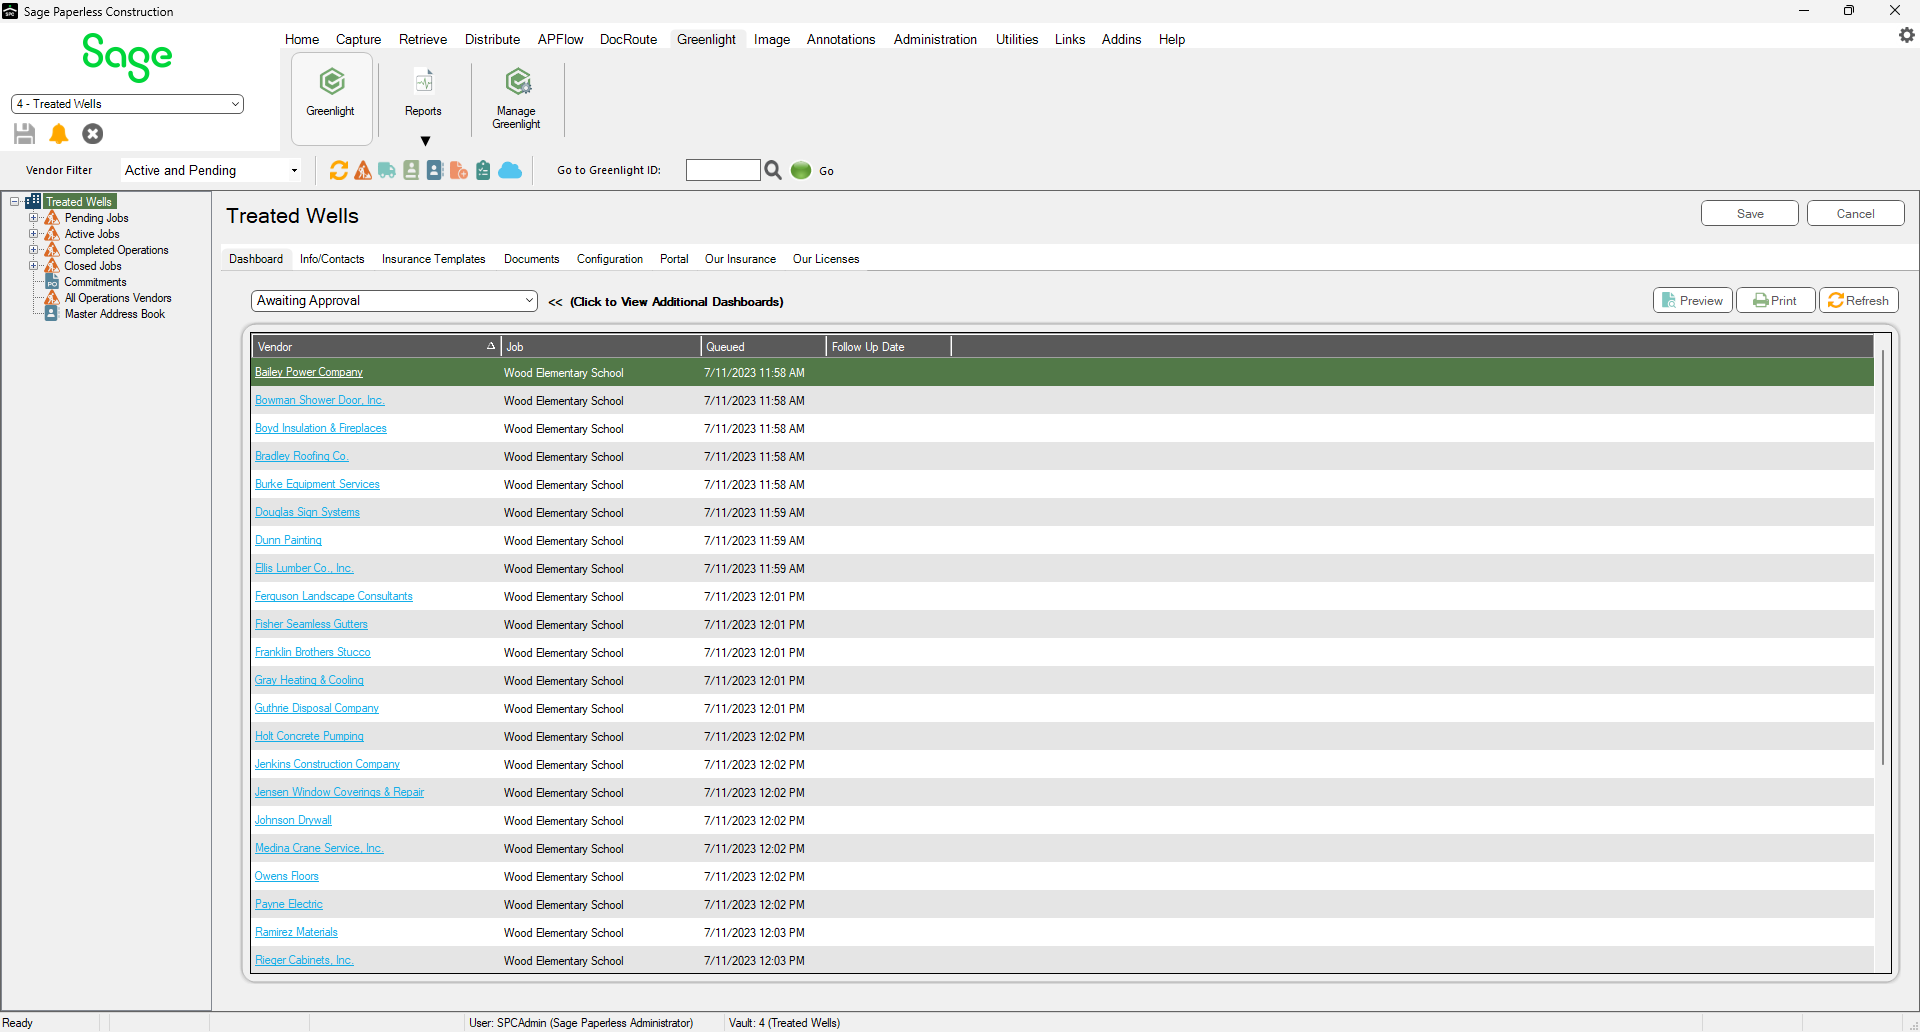The width and height of the screenshot is (1920, 1032).
Task: Click the Commitments PO icon in the tree
Action: (x=52, y=283)
